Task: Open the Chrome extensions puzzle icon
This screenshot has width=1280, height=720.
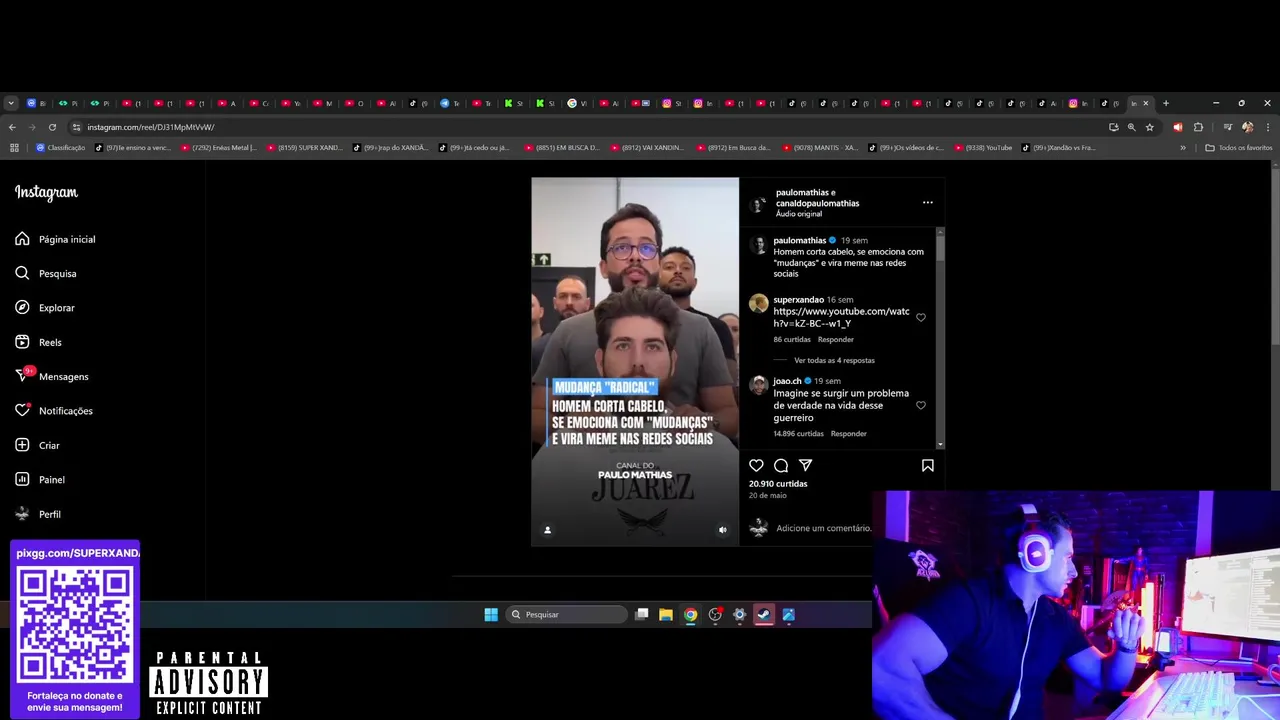Action: pyautogui.click(x=1198, y=127)
